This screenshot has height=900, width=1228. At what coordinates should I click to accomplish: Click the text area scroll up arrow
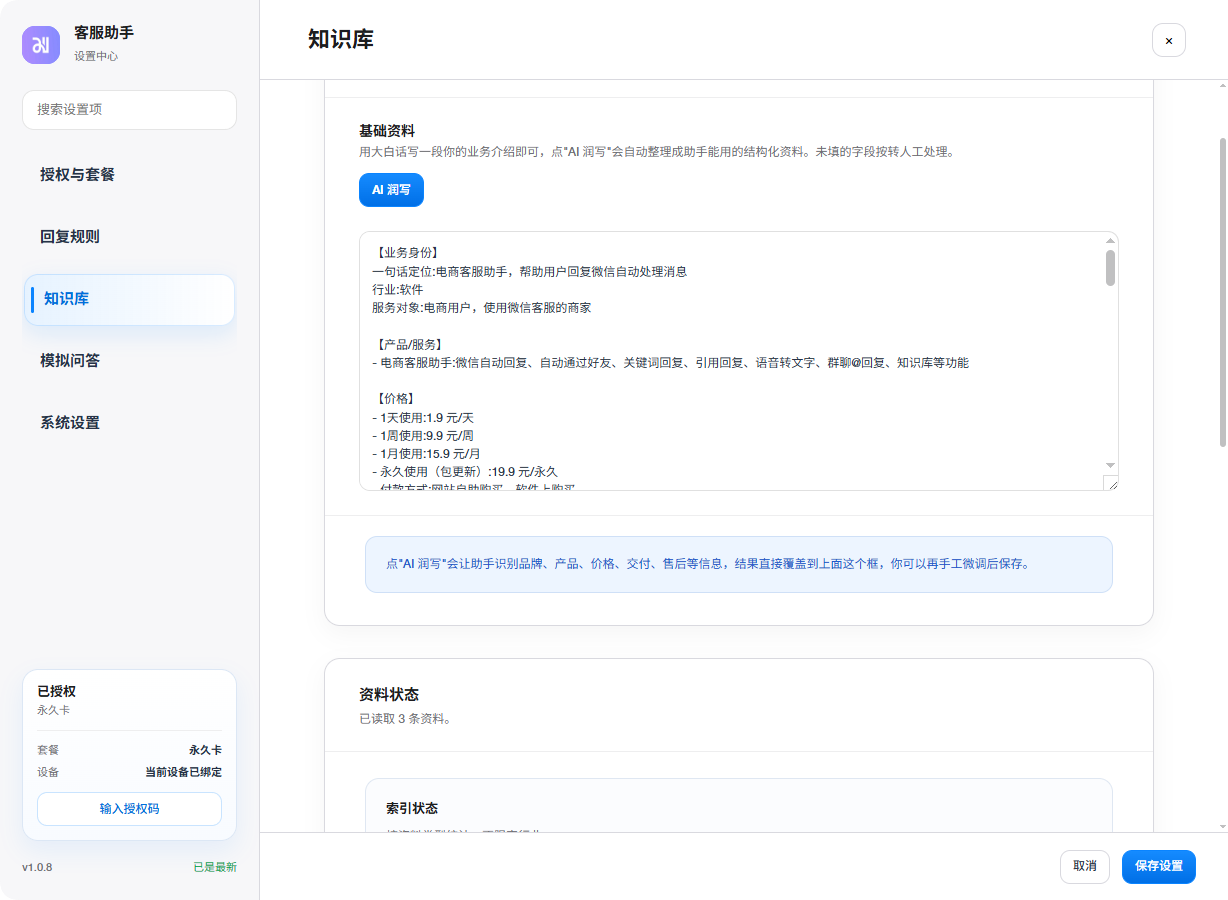click(x=1110, y=240)
